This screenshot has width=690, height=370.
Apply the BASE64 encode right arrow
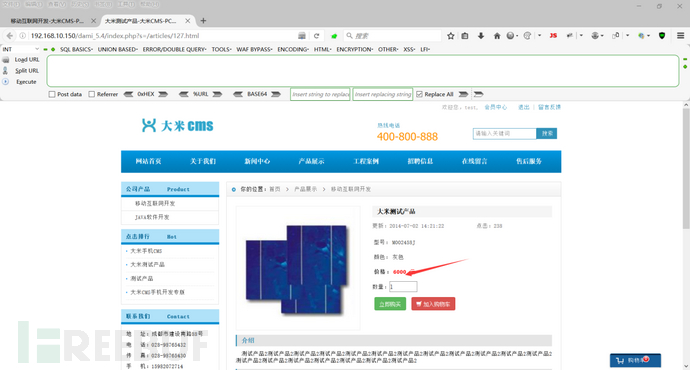tap(276, 94)
